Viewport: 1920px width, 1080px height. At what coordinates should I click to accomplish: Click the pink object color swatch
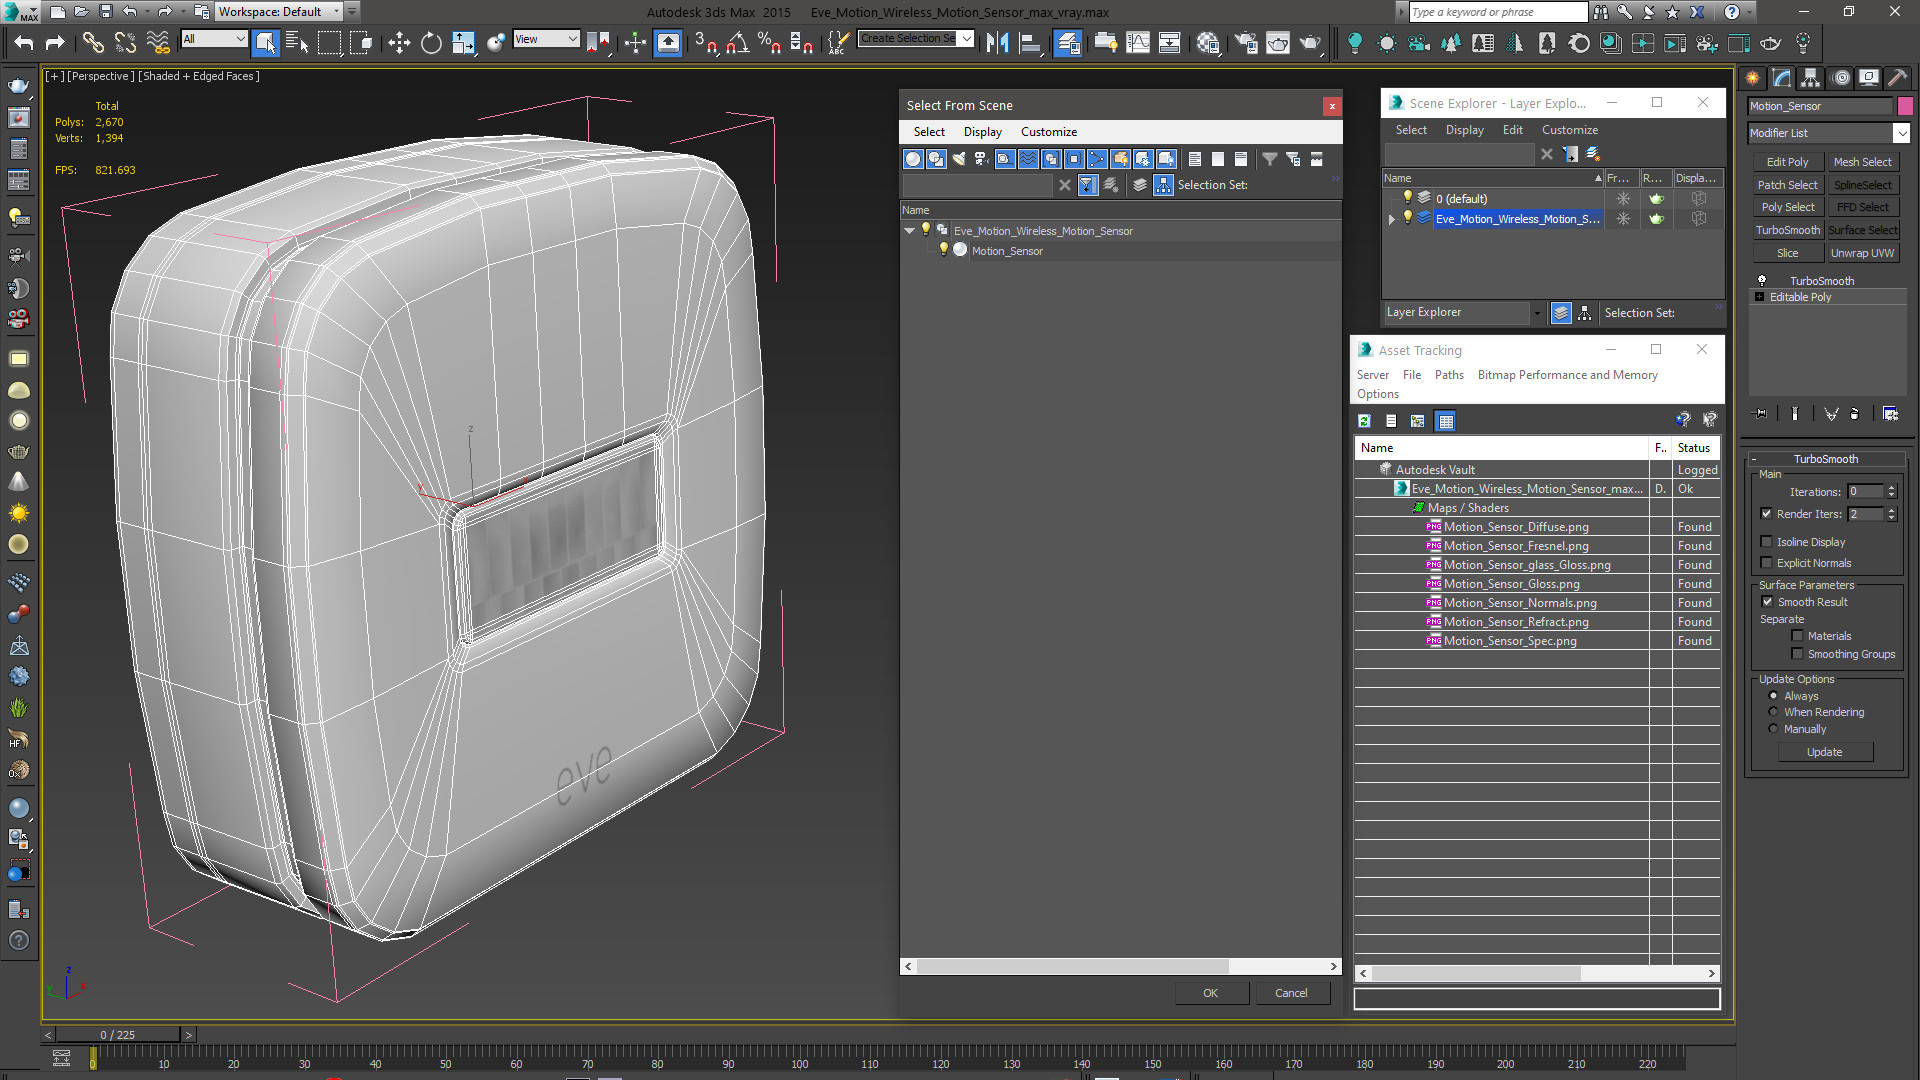tap(1905, 106)
